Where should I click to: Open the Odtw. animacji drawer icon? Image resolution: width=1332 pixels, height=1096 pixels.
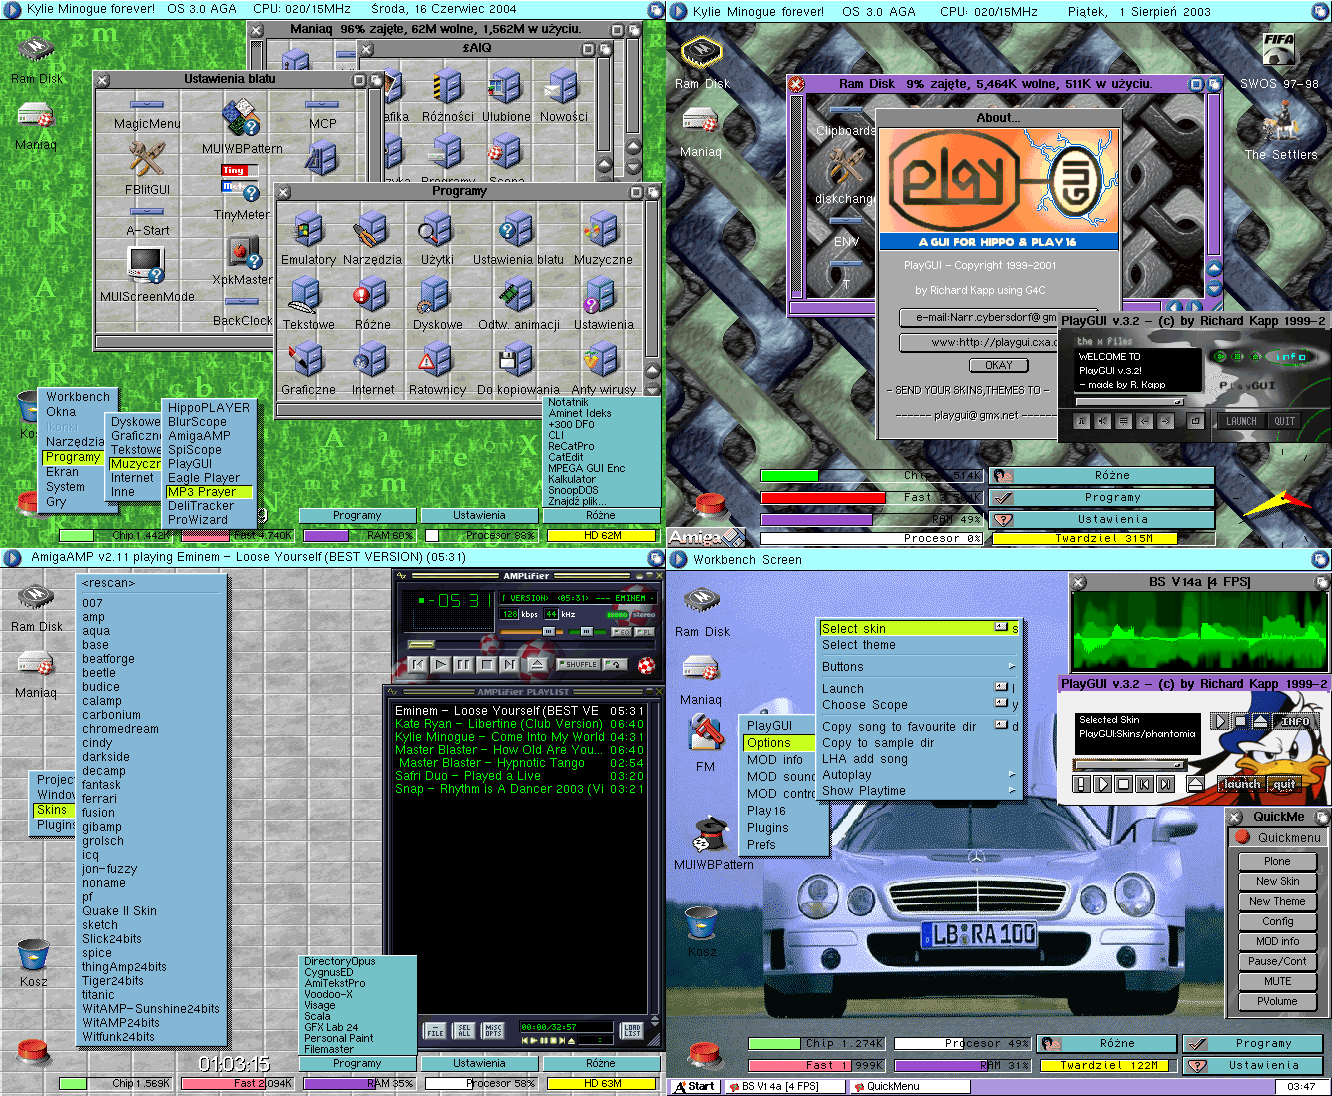pyautogui.click(x=518, y=304)
